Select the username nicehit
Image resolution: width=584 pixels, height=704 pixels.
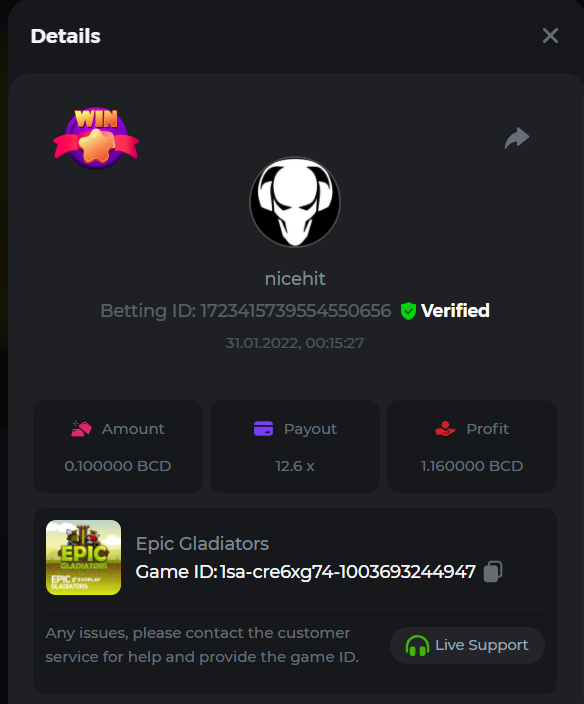(x=295, y=279)
